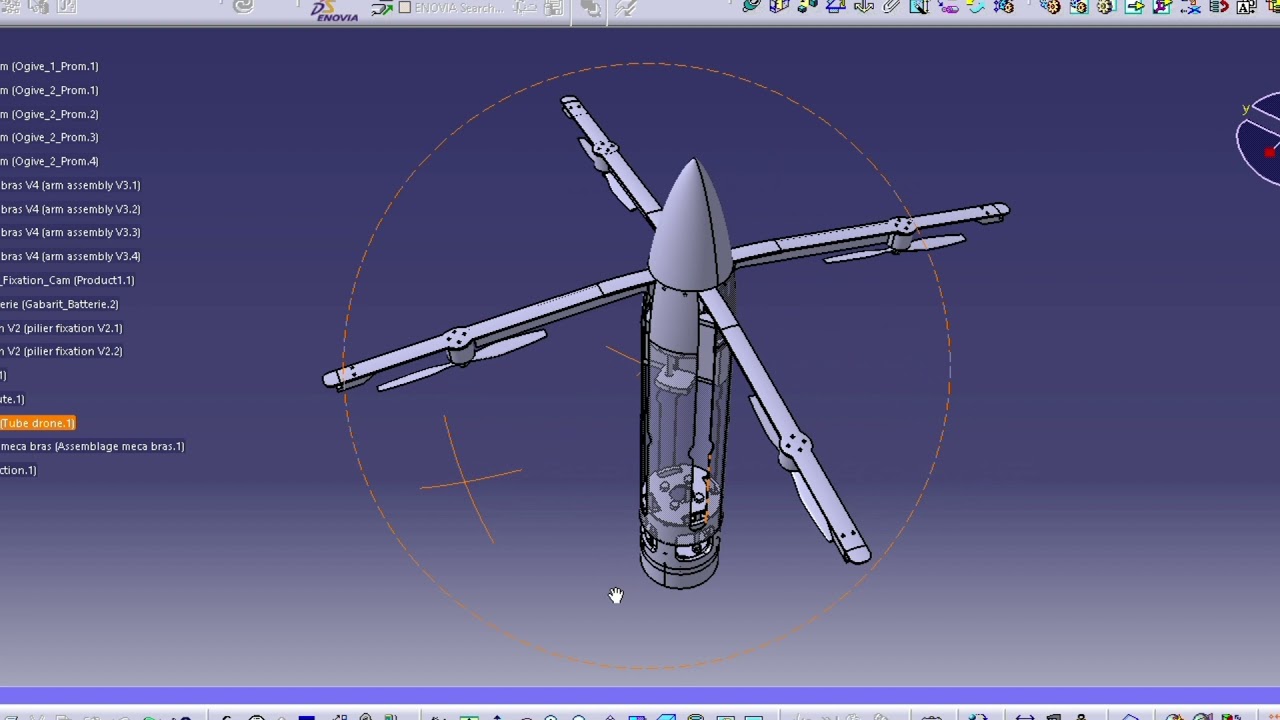Click the ENOVIA connect green-arrow icon
The width and height of the screenshot is (1280, 720).
(382, 8)
